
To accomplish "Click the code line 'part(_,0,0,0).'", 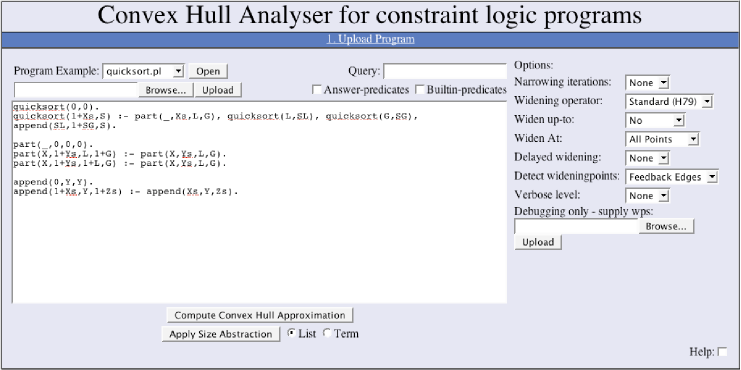I will pyautogui.click(x=53, y=145).
